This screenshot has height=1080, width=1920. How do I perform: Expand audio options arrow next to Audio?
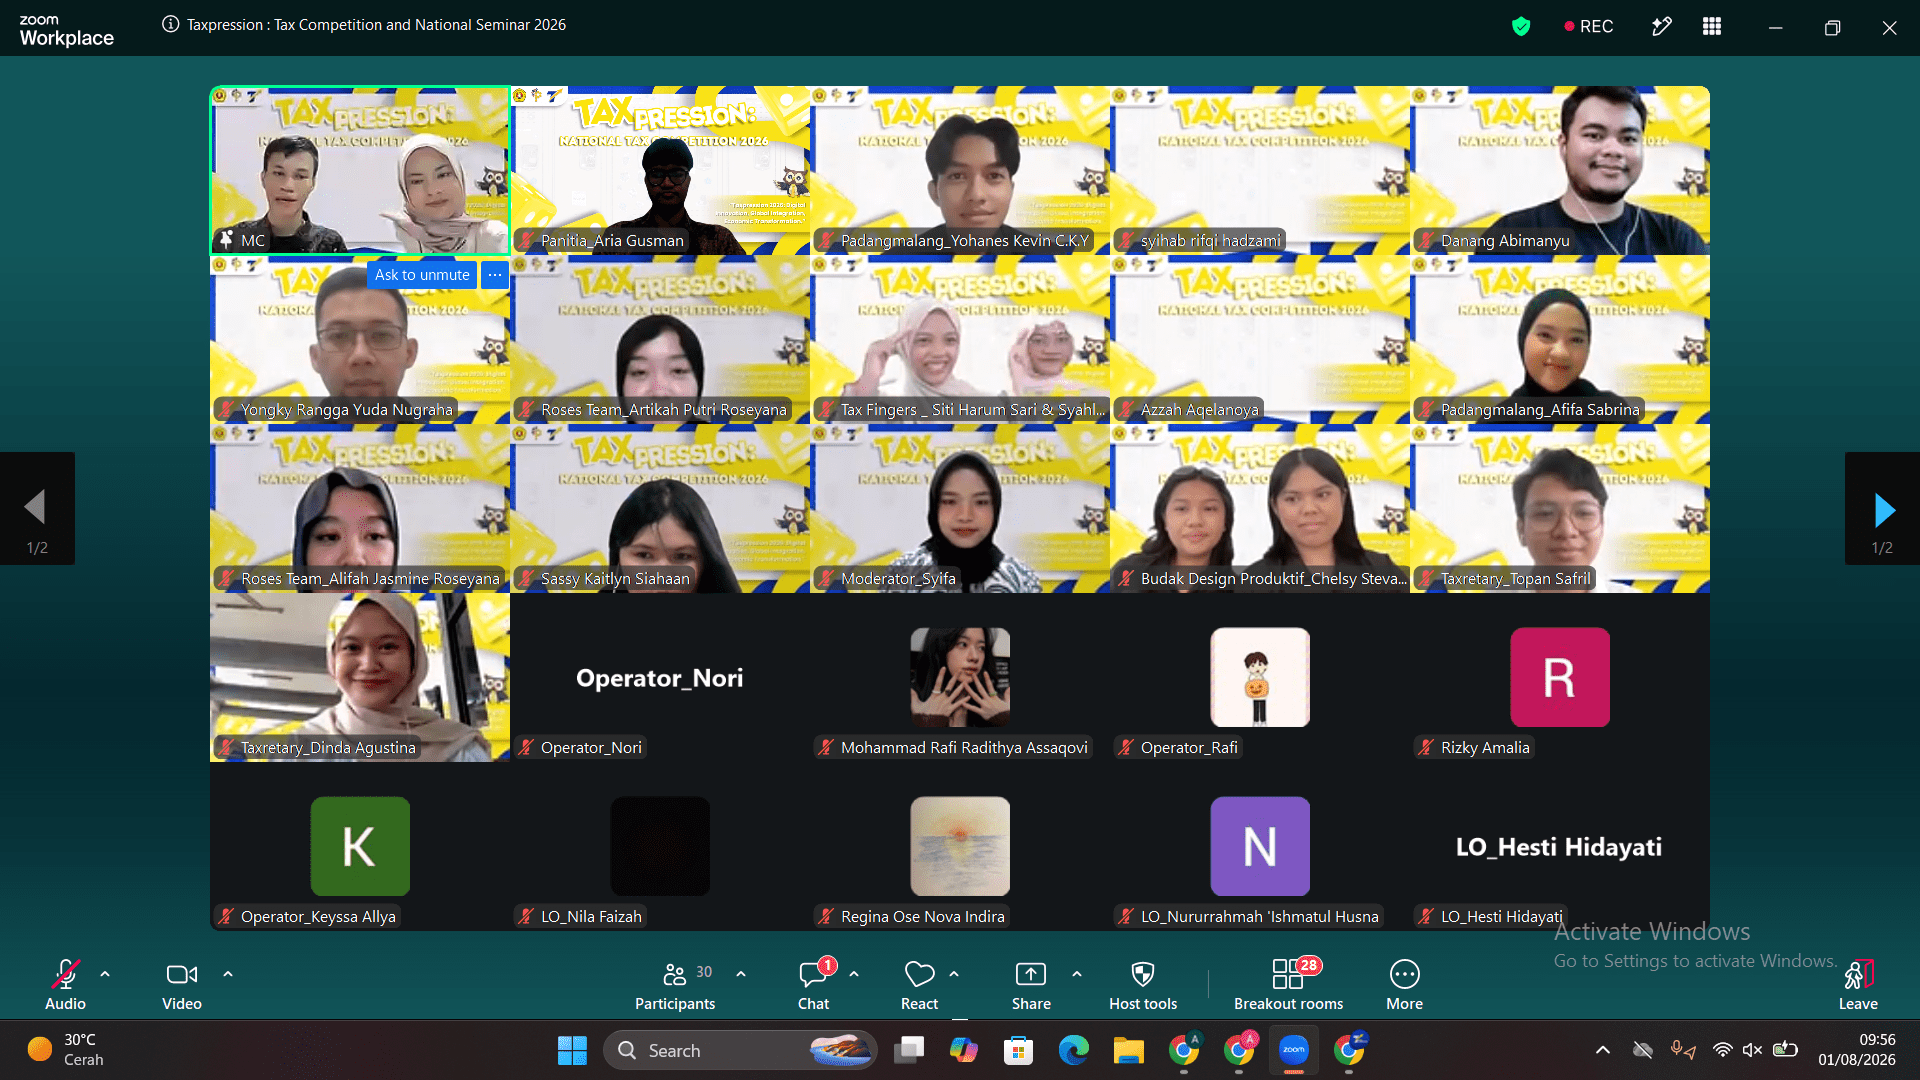(x=105, y=974)
